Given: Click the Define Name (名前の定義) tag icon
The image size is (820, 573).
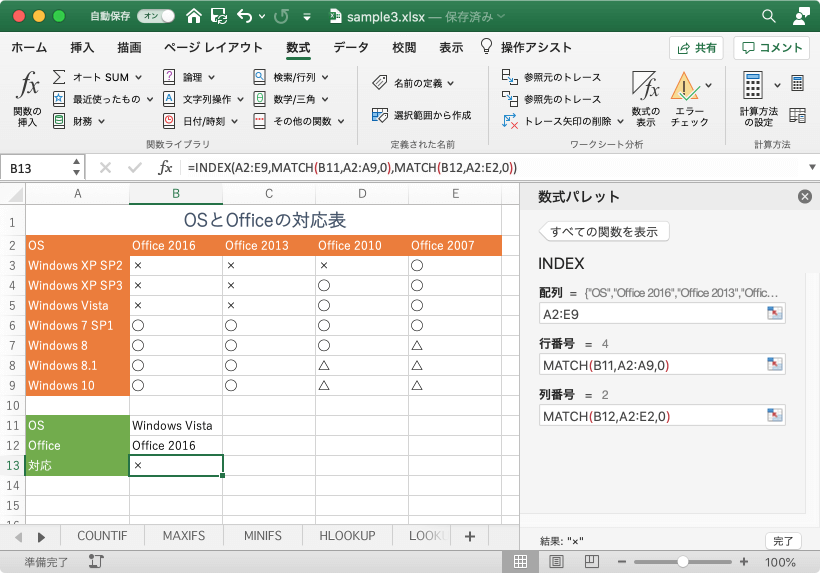Looking at the screenshot, I should [380, 83].
